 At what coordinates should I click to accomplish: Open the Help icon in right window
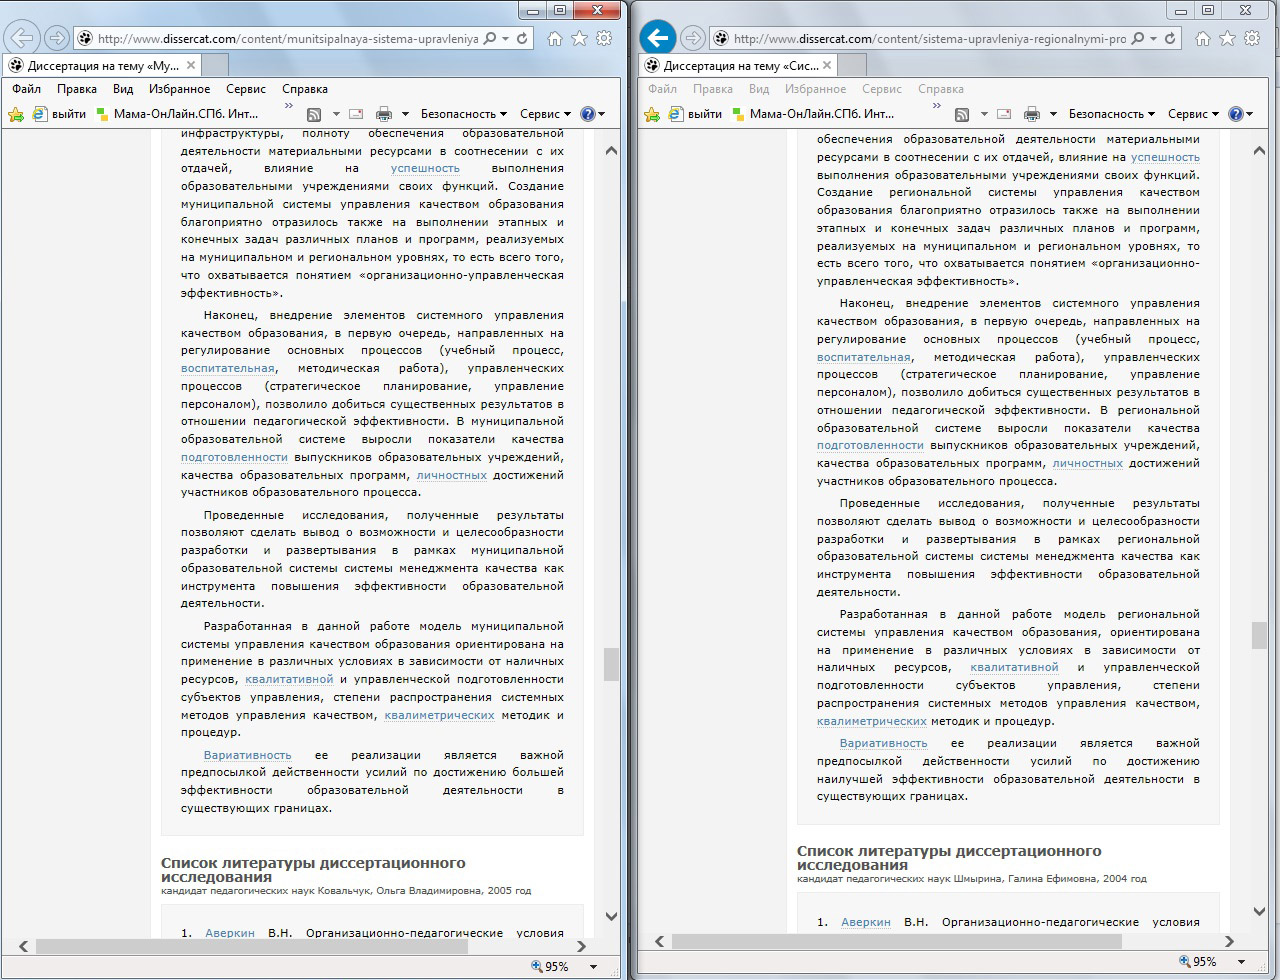tap(1236, 114)
